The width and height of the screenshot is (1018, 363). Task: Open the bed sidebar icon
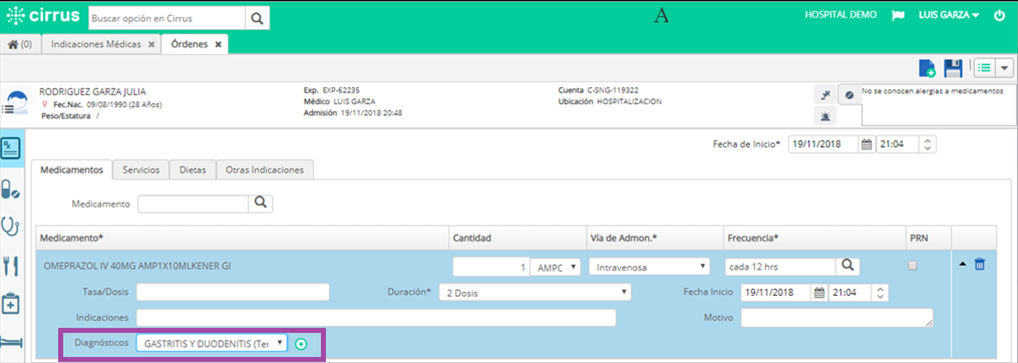tap(11, 343)
